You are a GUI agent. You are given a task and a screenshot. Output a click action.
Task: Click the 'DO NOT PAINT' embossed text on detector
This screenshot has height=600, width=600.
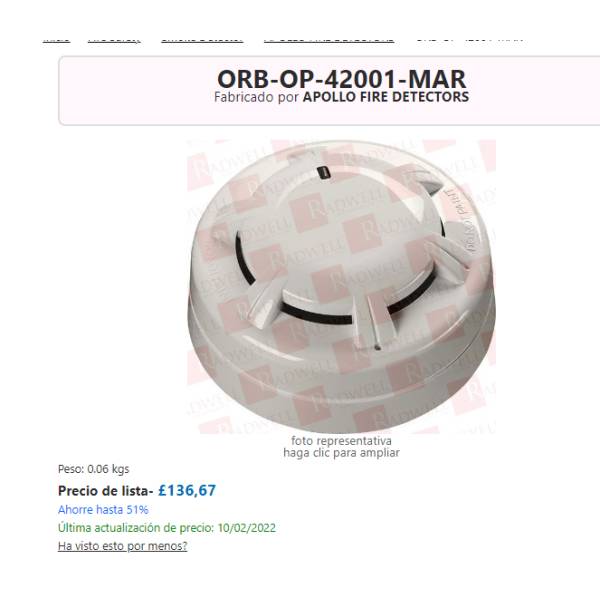(x=461, y=219)
